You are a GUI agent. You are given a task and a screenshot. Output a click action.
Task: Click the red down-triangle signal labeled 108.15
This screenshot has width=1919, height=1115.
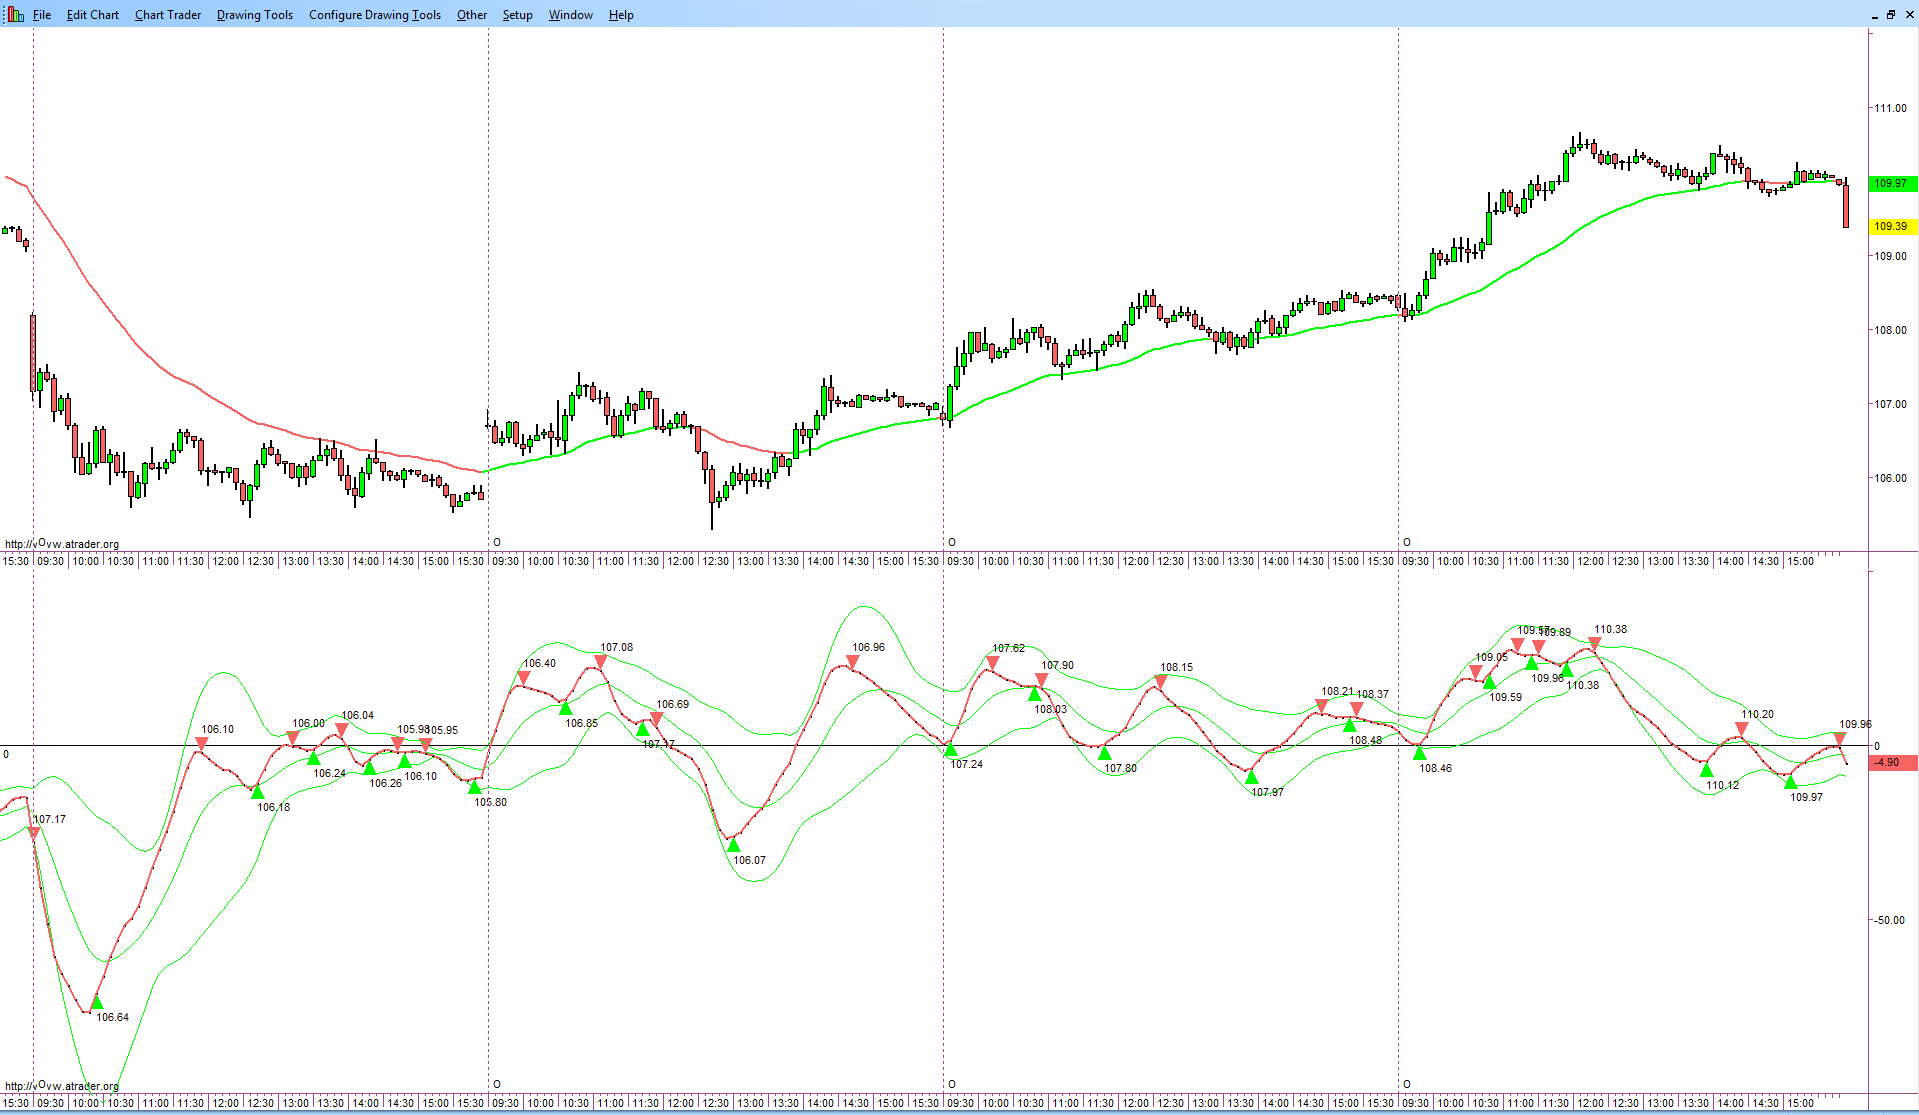pyautogui.click(x=1161, y=682)
